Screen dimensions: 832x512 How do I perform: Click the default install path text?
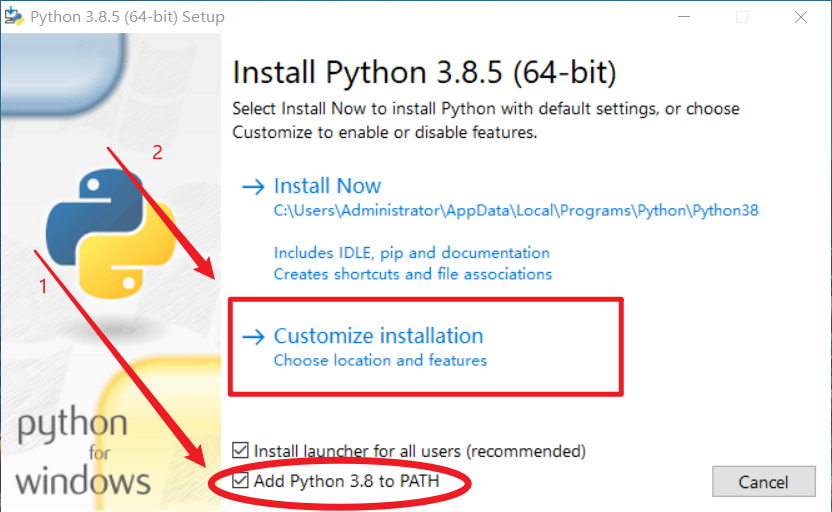[x=516, y=211]
